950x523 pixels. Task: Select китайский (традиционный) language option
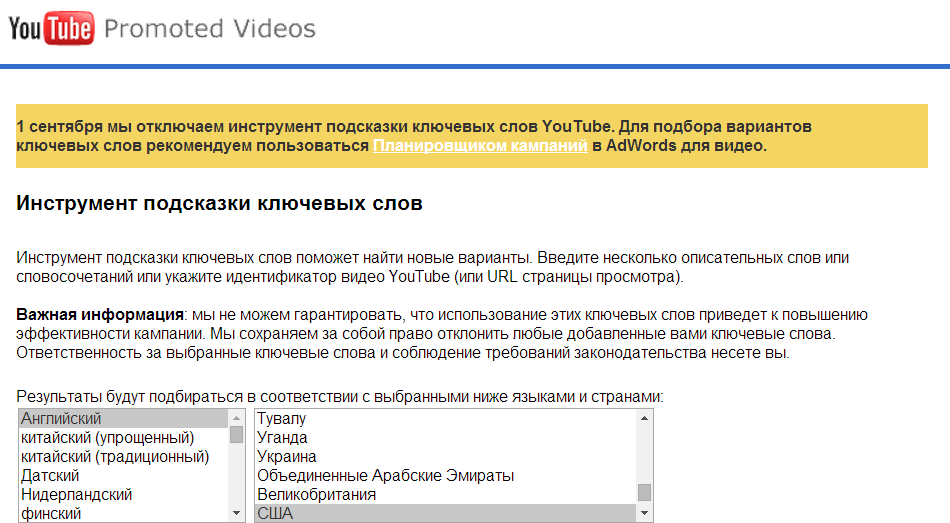[x=124, y=456]
